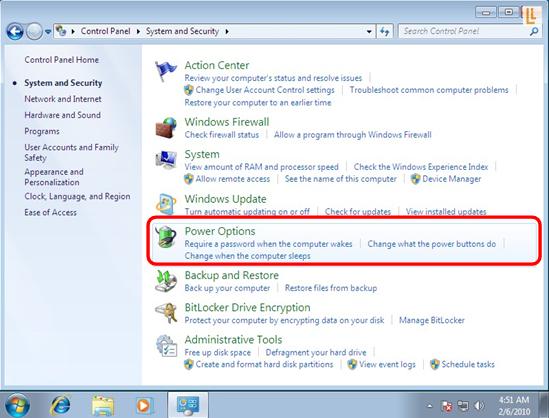The image size is (549, 418).
Task: Expand the address bar history dropdown
Action: 369,32
